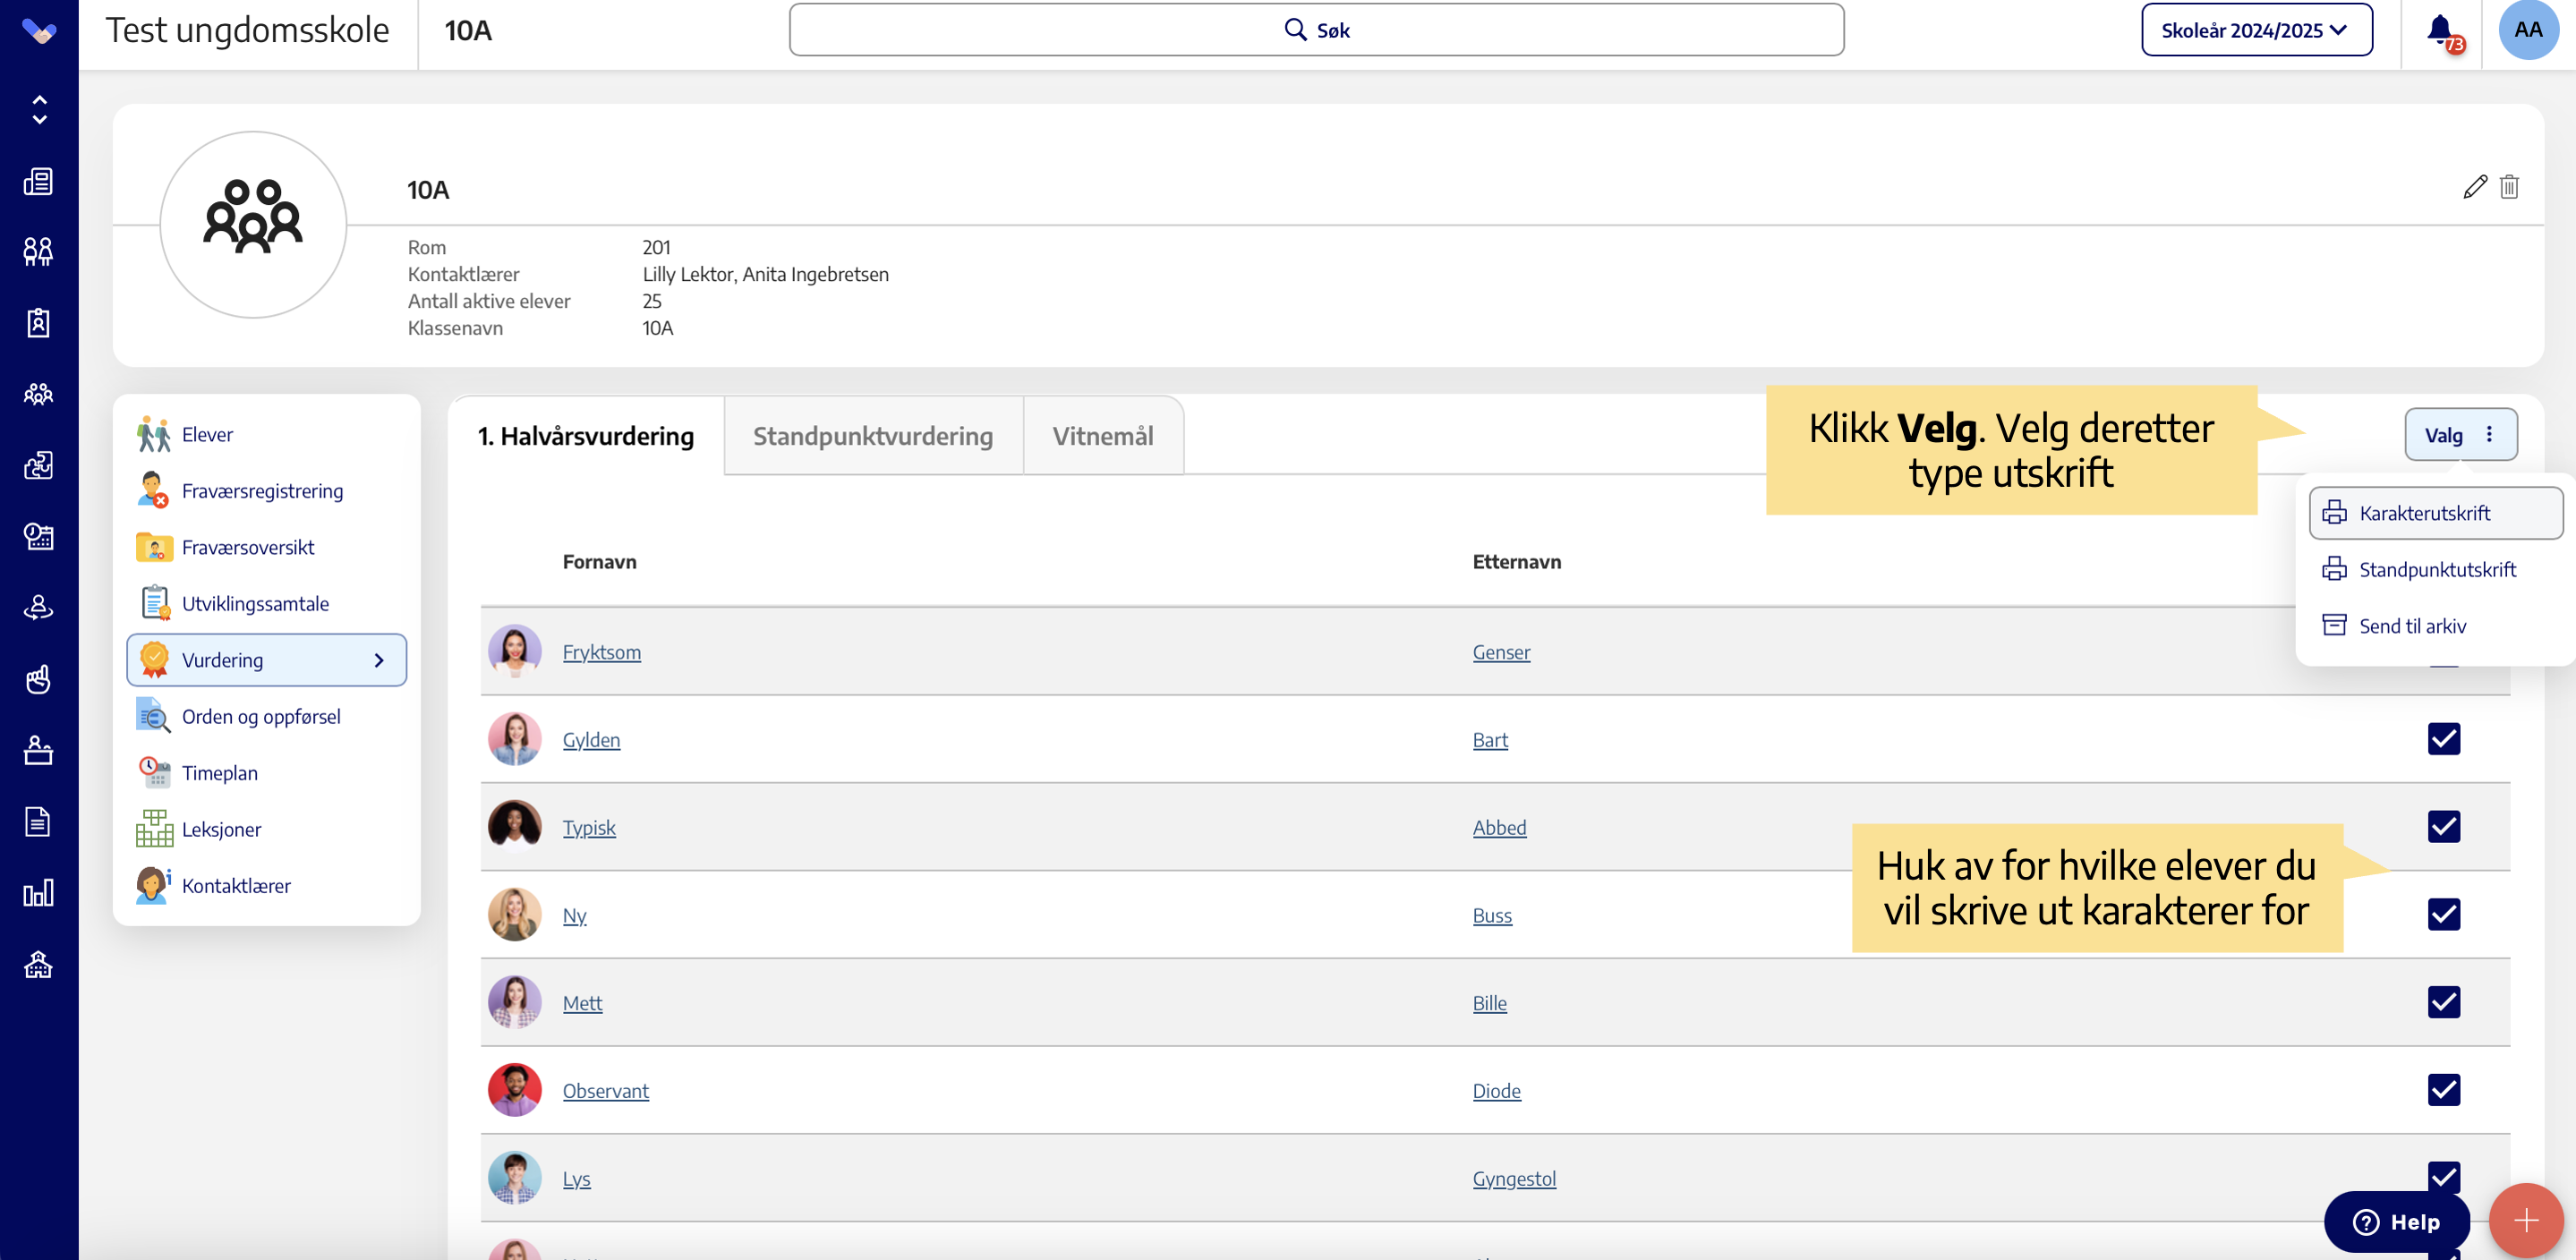
Task: Click the profile photo of Lys Gyngestol
Action: pyautogui.click(x=514, y=1178)
